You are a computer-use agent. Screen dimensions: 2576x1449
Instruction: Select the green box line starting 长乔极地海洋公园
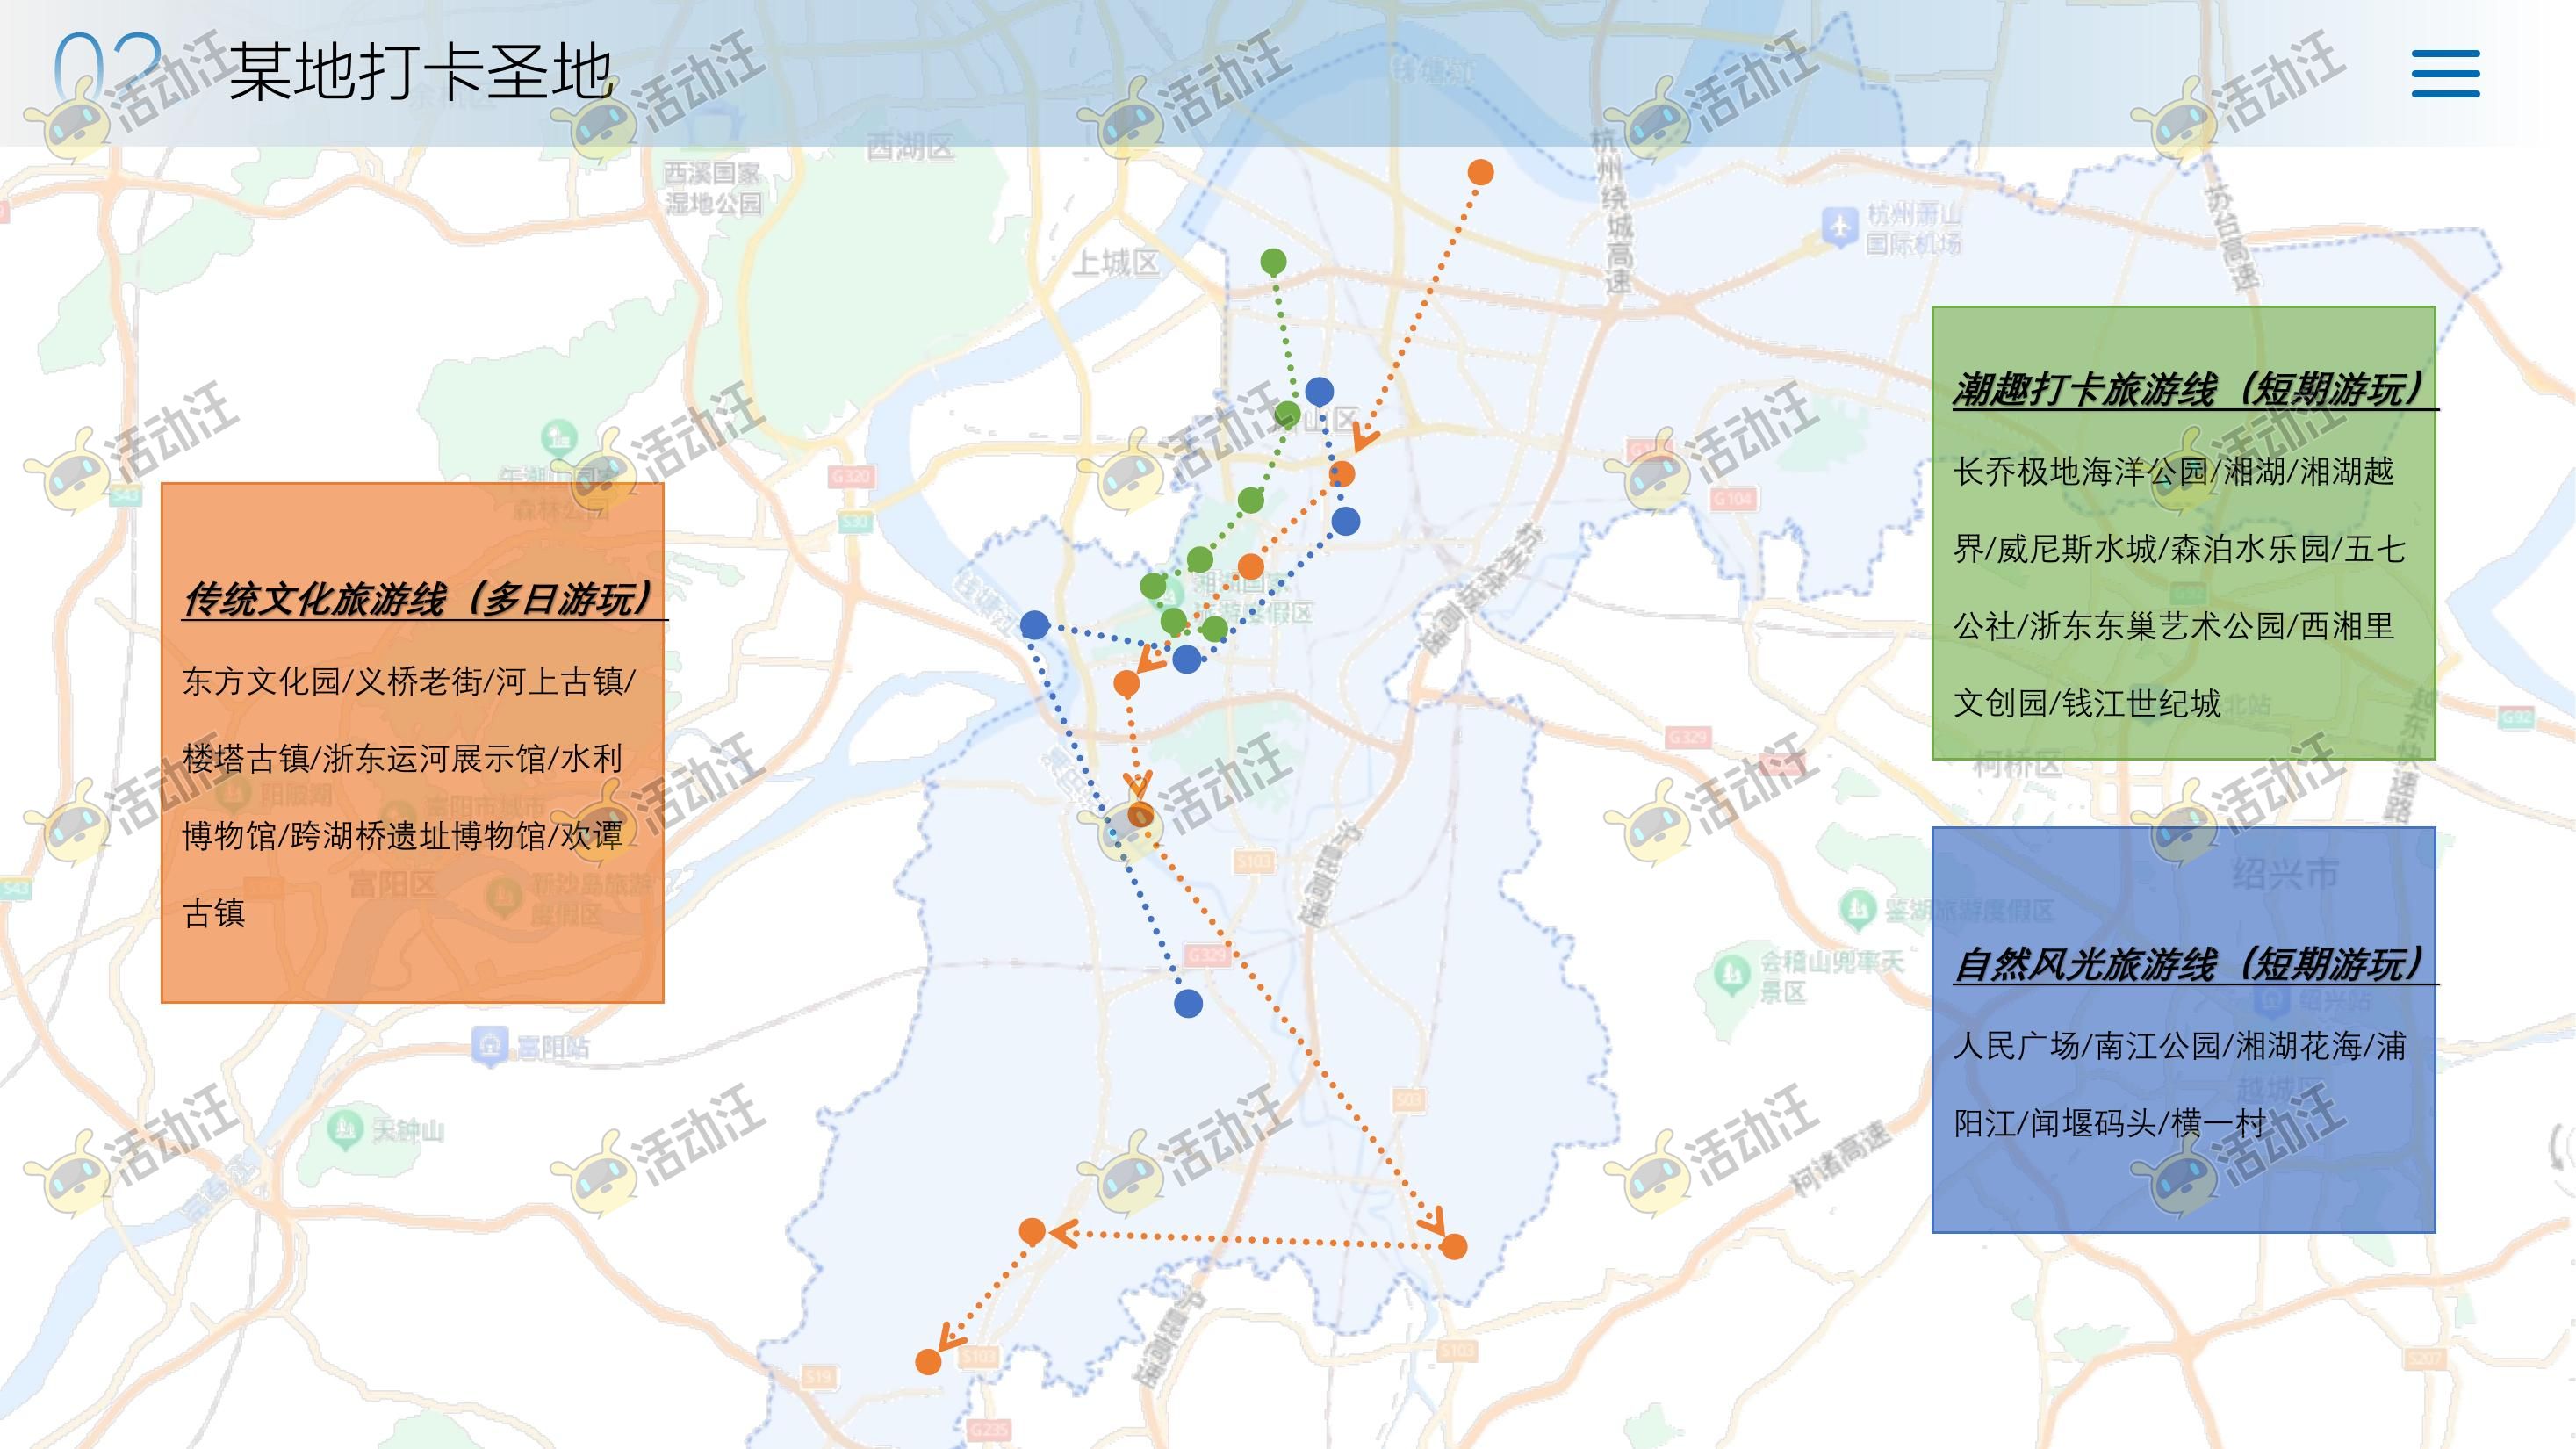(2174, 471)
